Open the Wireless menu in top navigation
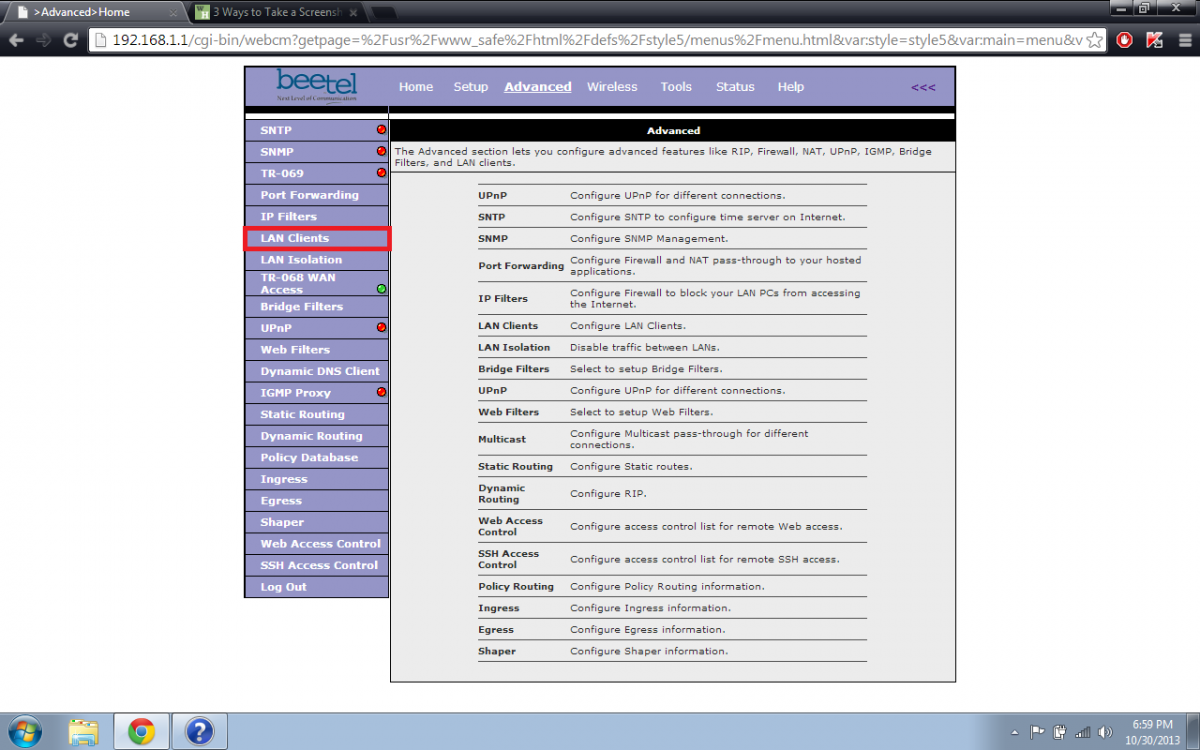This screenshot has height=750, width=1200. pyautogui.click(x=612, y=87)
